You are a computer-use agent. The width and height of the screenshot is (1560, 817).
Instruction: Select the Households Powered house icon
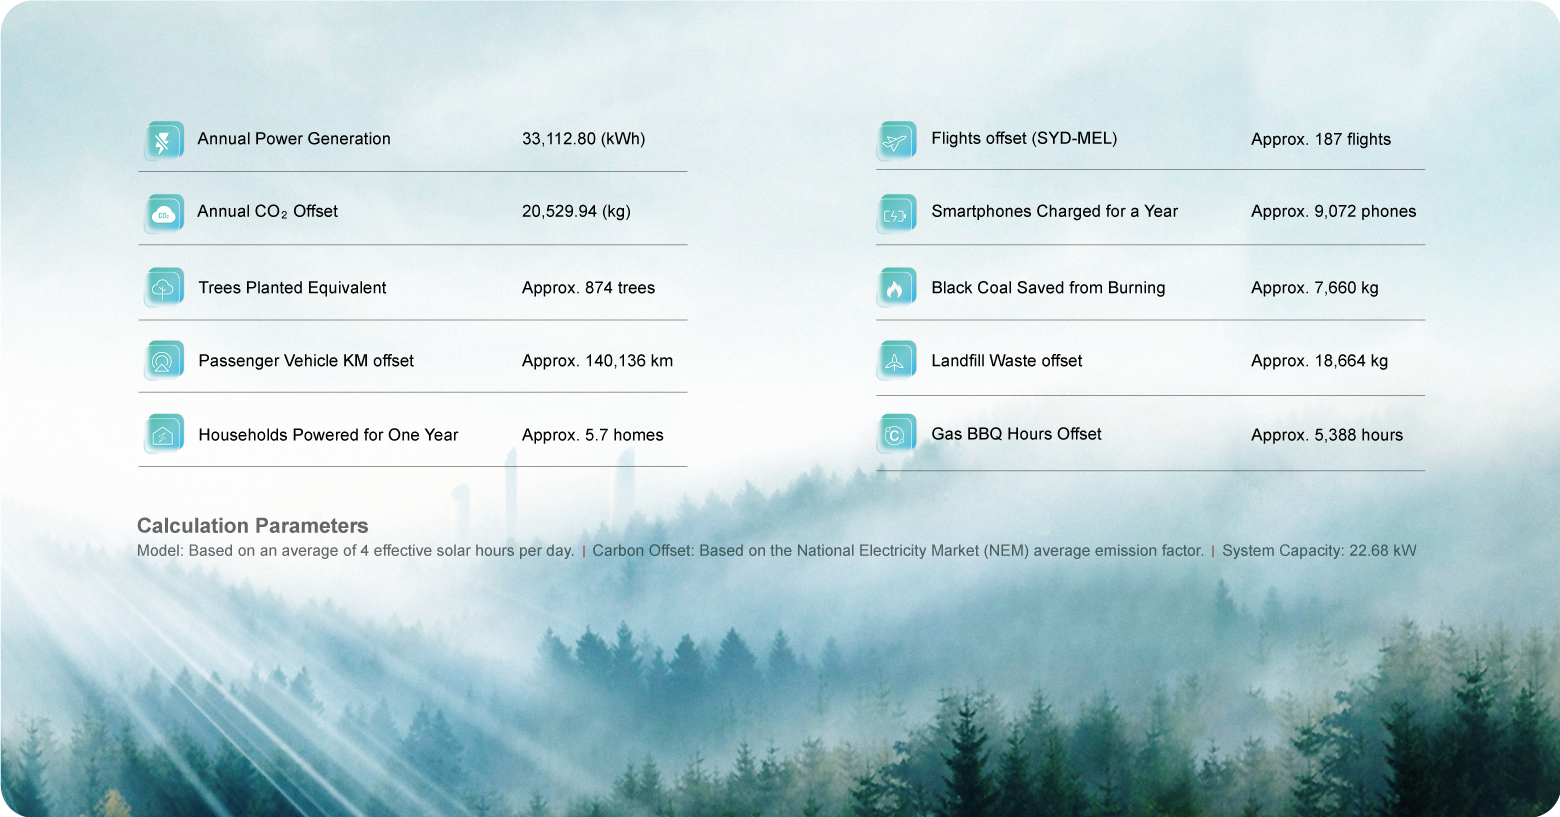[164, 435]
